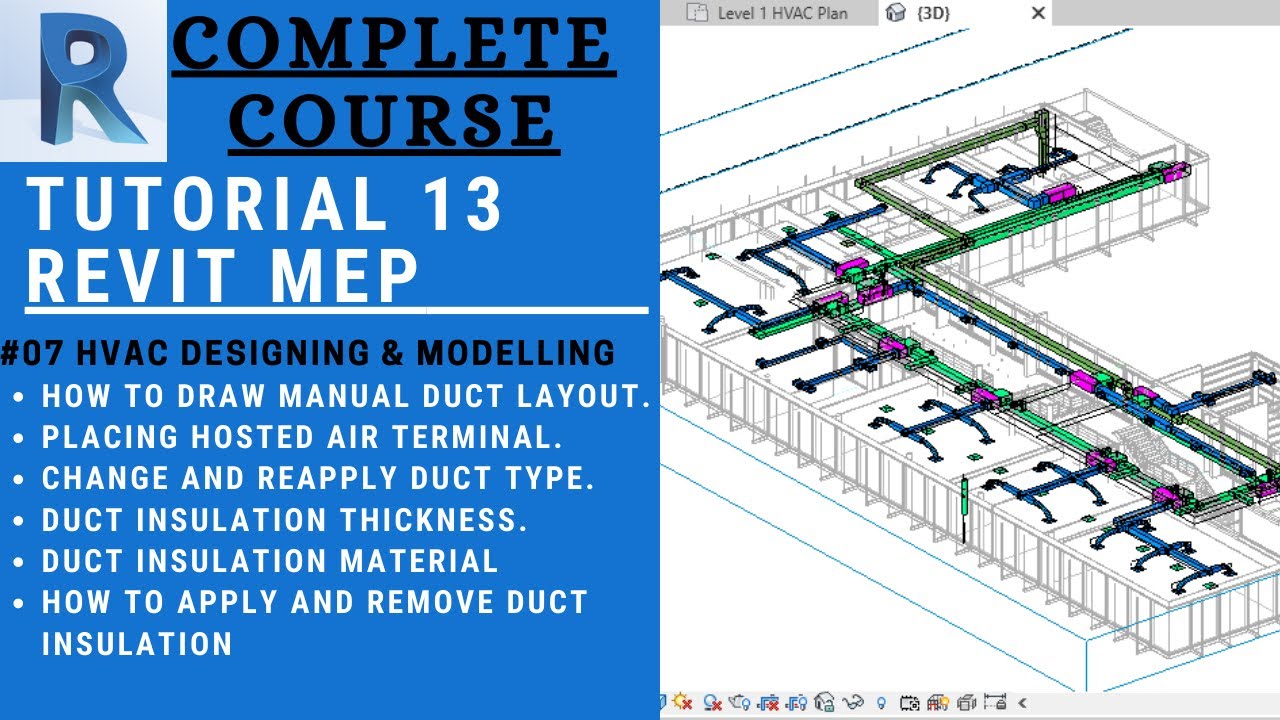Open Temporary View Properties icon

911,702
